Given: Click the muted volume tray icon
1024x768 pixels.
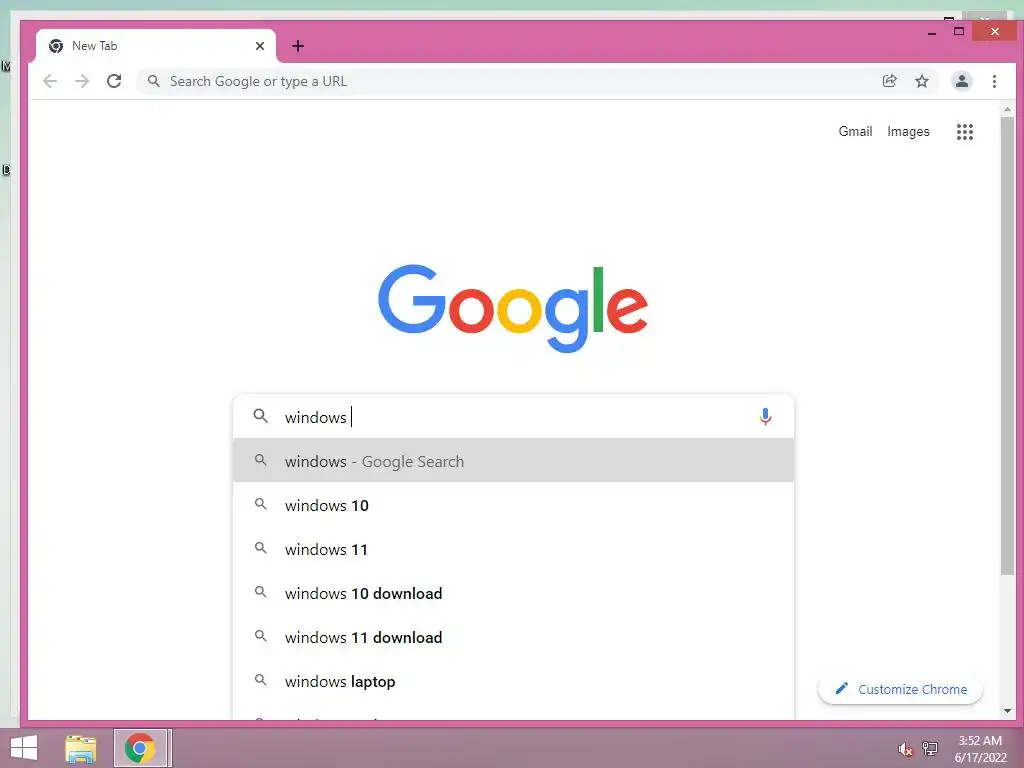Looking at the screenshot, I should [904, 749].
